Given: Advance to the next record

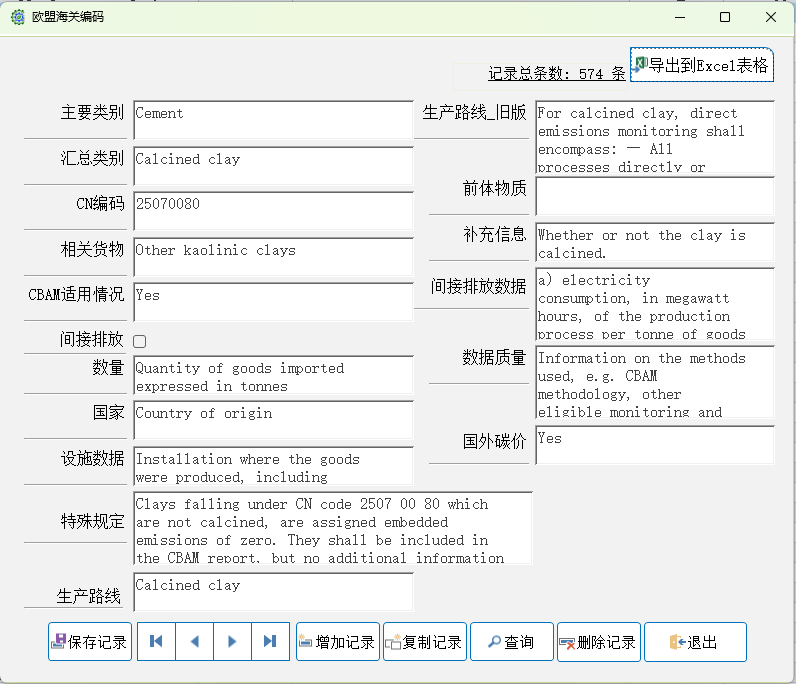Looking at the screenshot, I should 232,642.
